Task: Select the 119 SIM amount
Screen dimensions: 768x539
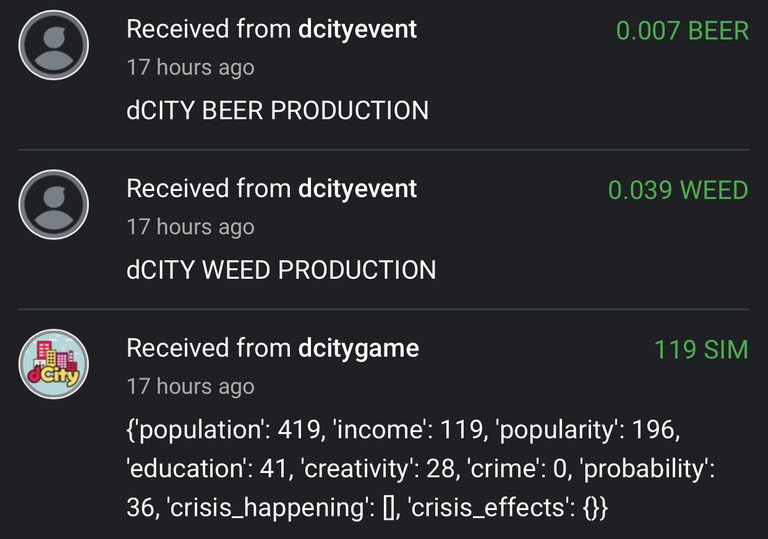Action: tap(701, 350)
